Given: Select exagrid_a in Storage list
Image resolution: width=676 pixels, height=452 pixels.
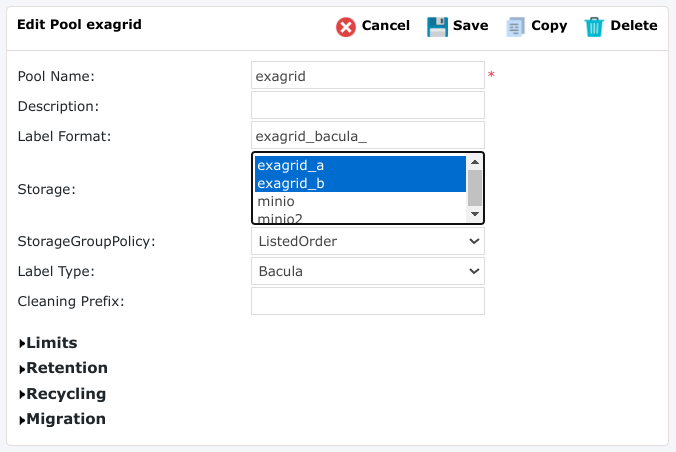Looking at the screenshot, I should (x=360, y=165).
